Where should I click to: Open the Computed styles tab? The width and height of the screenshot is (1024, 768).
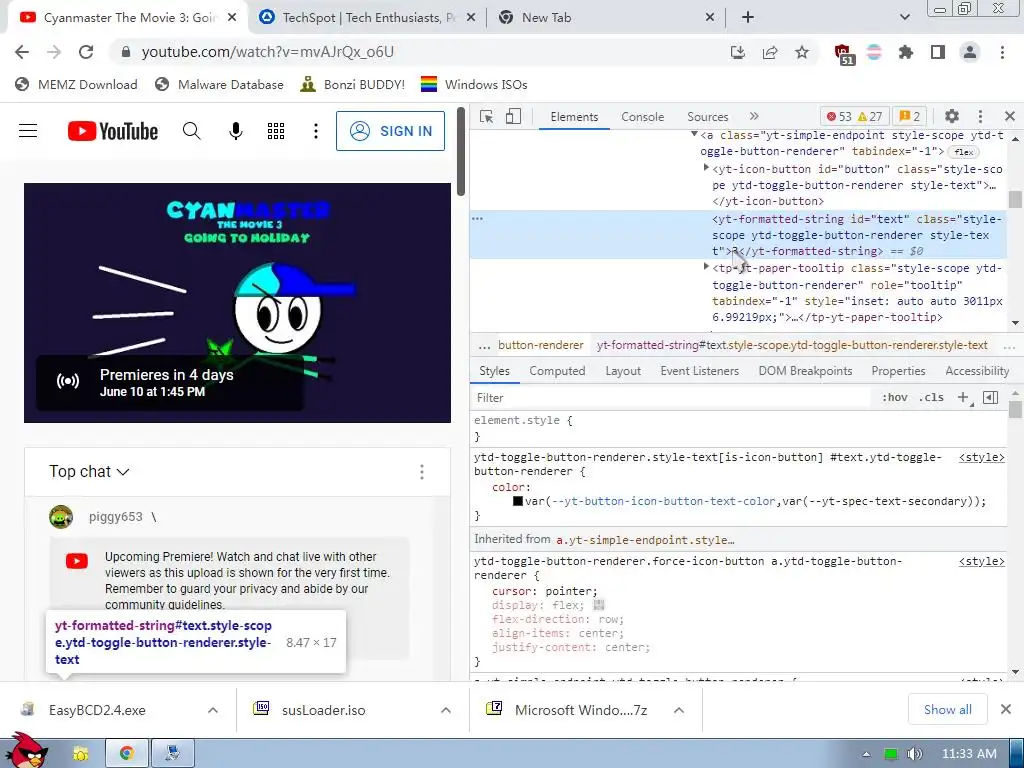pyautogui.click(x=557, y=371)
